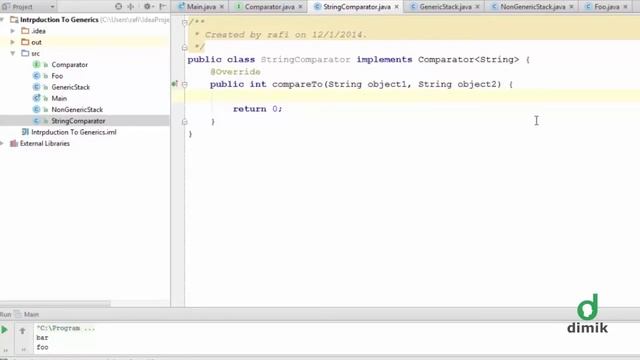The width and height of the screenshot is (640, 360).
Task: Switch to the Foo.java tab
Action: click(607, 7)
